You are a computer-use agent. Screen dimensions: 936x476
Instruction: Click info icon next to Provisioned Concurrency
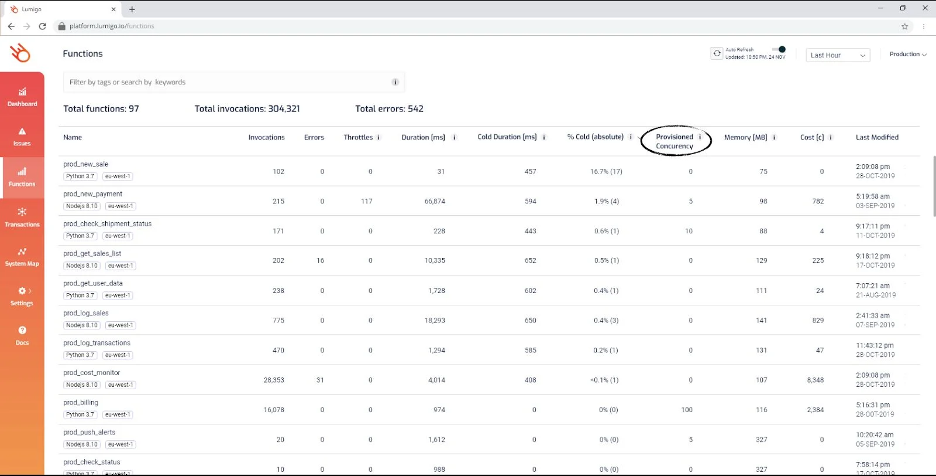(699, 137)
